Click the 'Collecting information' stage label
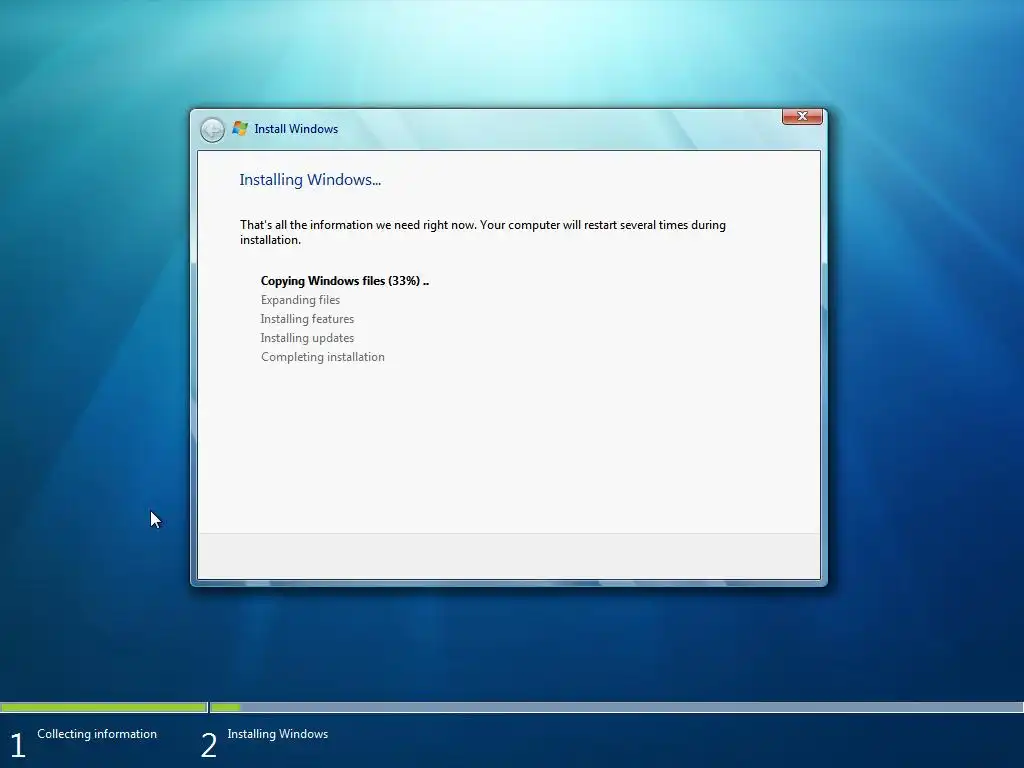Screen dimensions: 1024x768 point(97,733)
